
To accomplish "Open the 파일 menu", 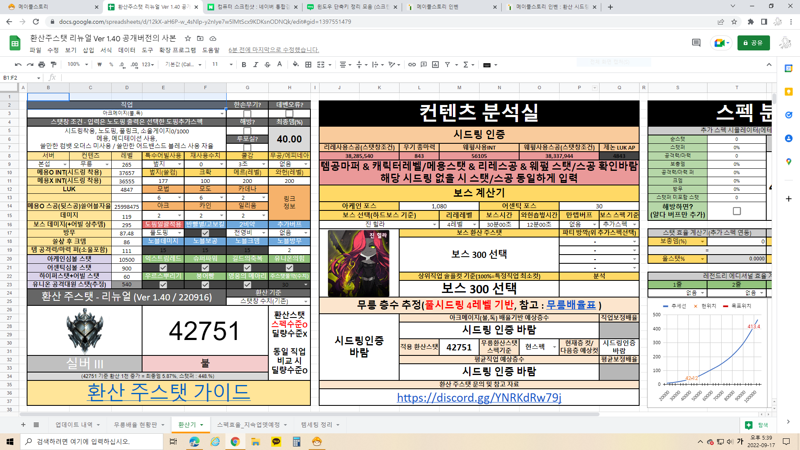I will pyautogui.click(x=35, y=50).
